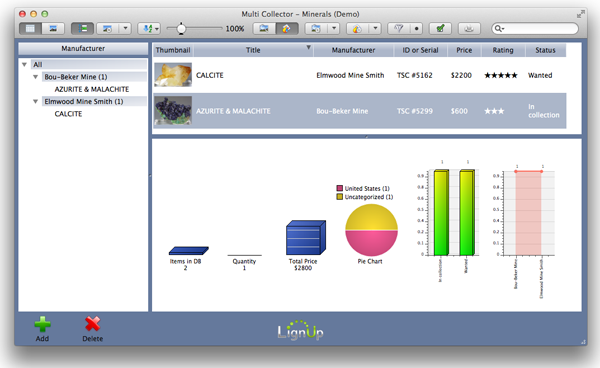The width and height of the screenshot is (600, 368).
Task: Click the Manufacturer sidebar header
Action: point(83,49)
